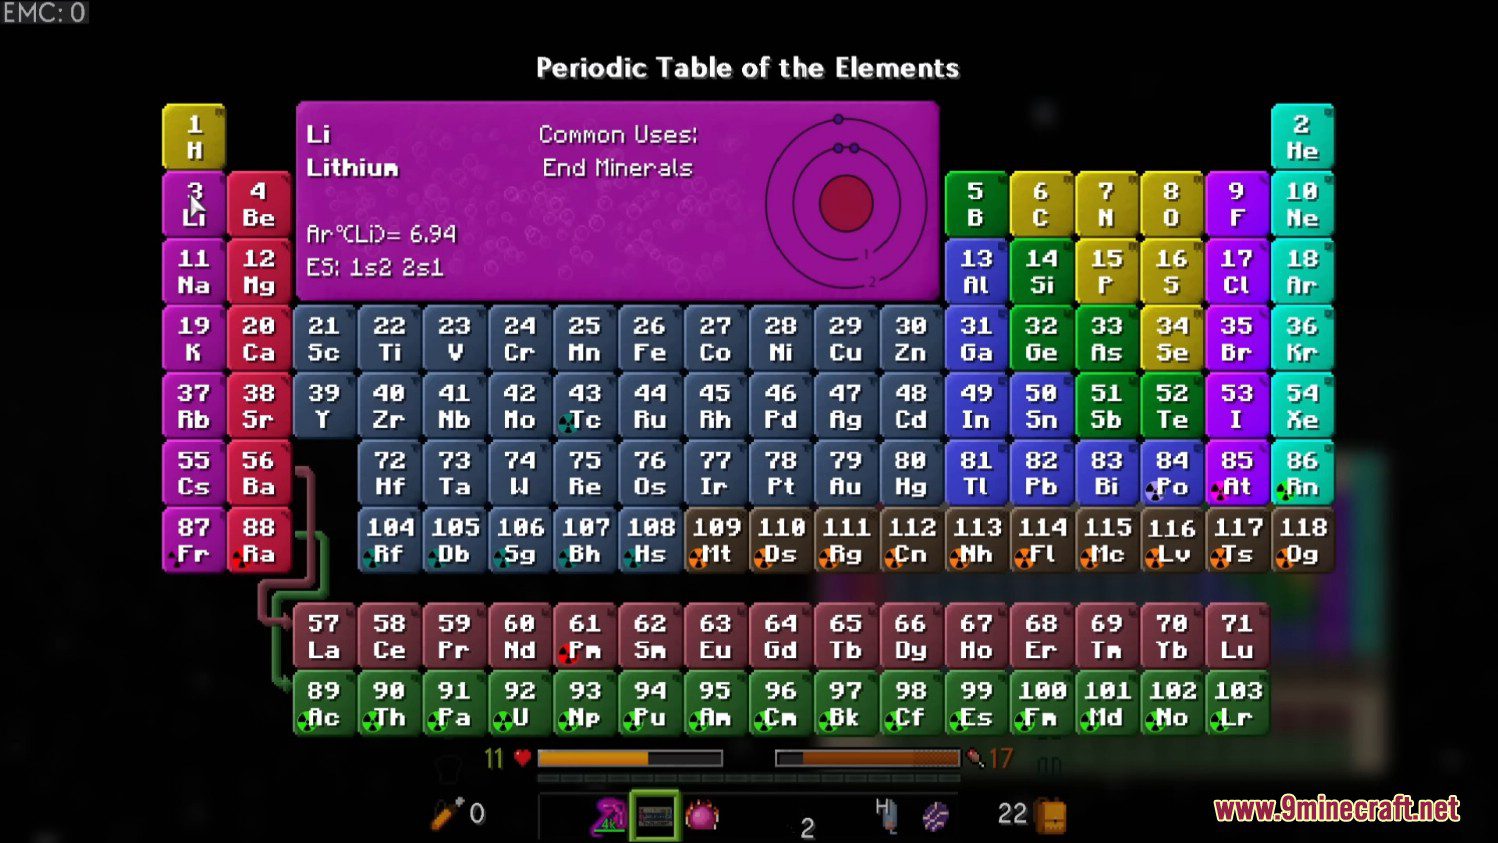This screenshot has width=1498, height=843.
Task: Select the Zinc (30 Zn) tile
Action: (x=911, y=338)
